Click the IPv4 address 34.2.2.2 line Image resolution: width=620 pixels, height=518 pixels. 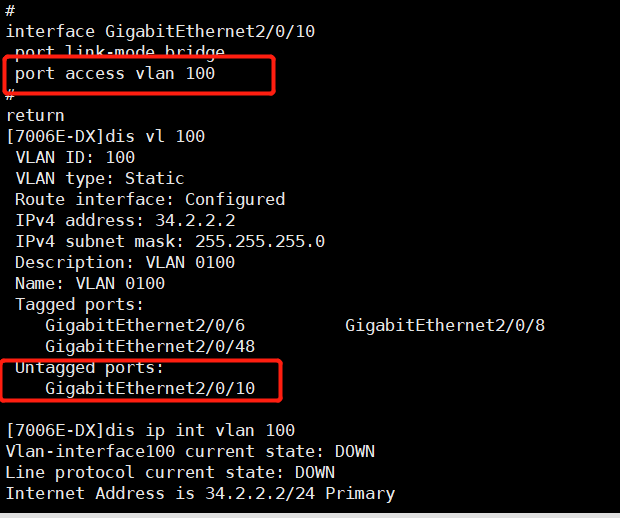point(125,220)
